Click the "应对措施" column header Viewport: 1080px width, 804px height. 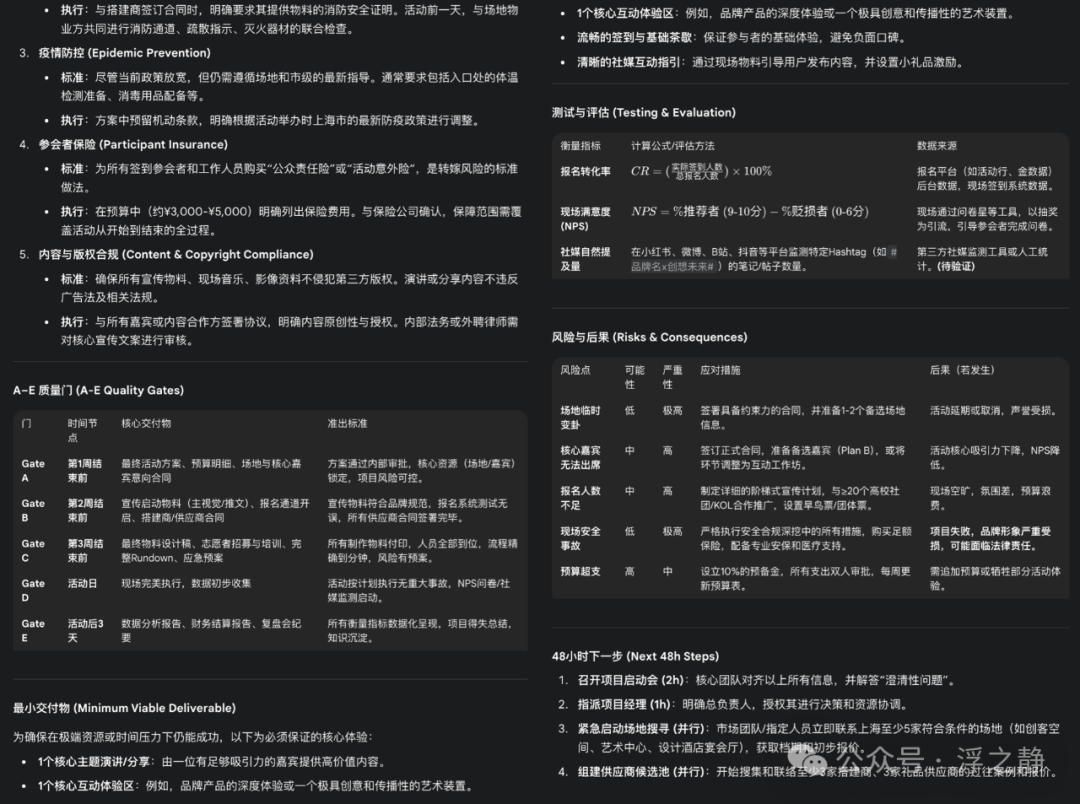click(x=720, y=371)
